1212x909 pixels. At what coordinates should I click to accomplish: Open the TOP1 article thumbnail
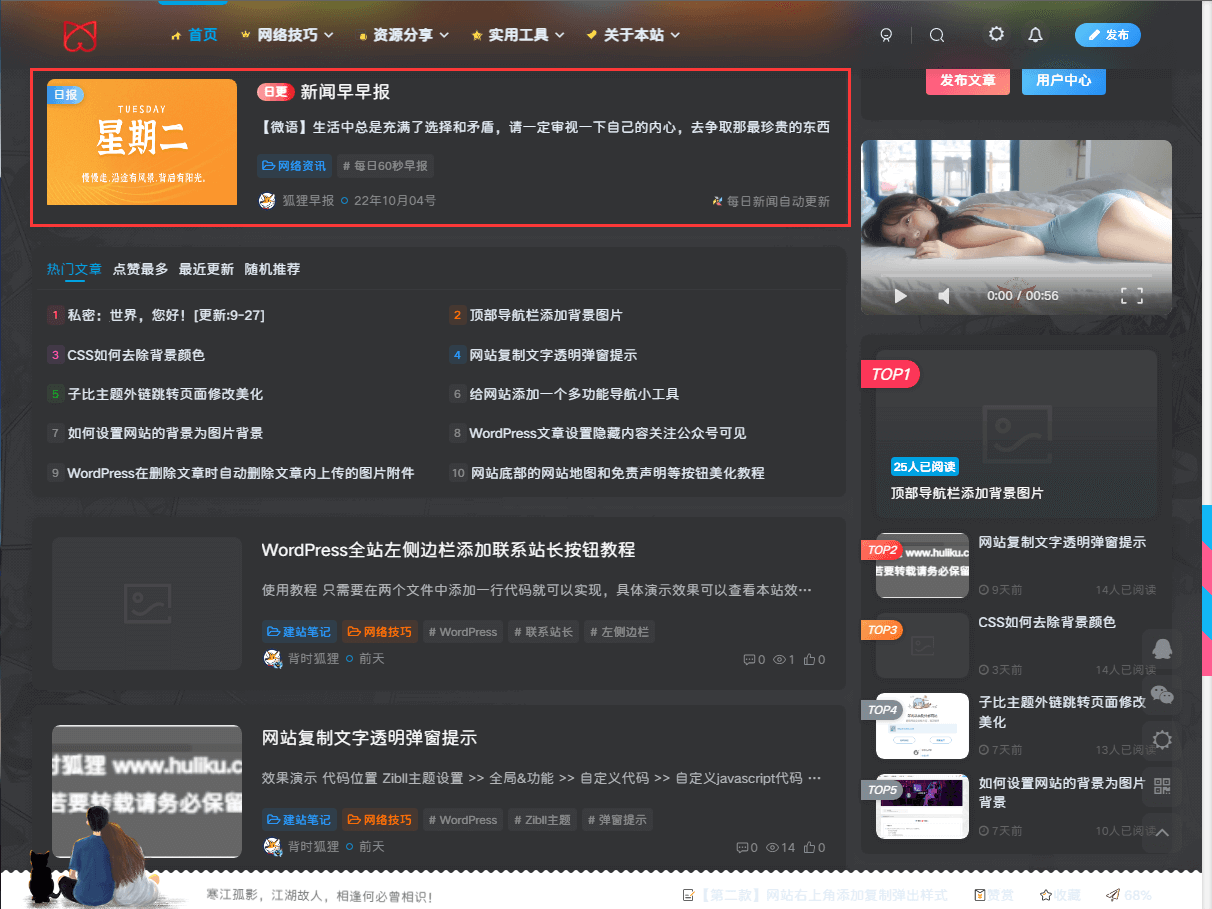[x=1016, y=432]
